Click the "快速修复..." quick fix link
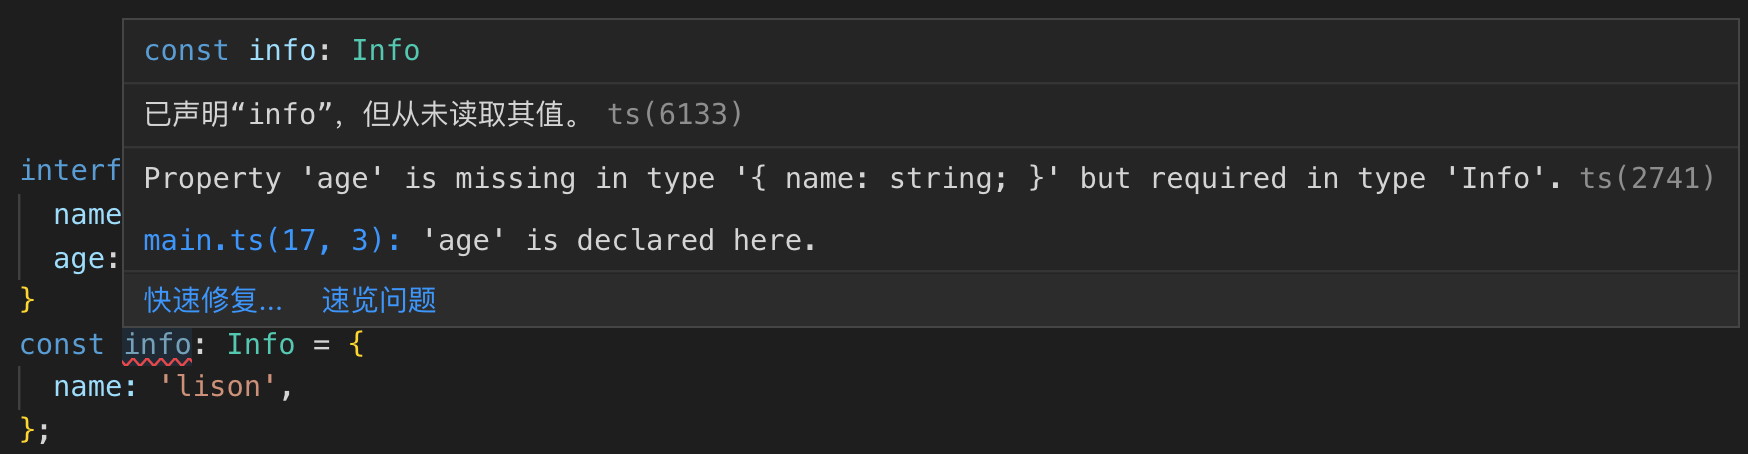 point(213,300)
